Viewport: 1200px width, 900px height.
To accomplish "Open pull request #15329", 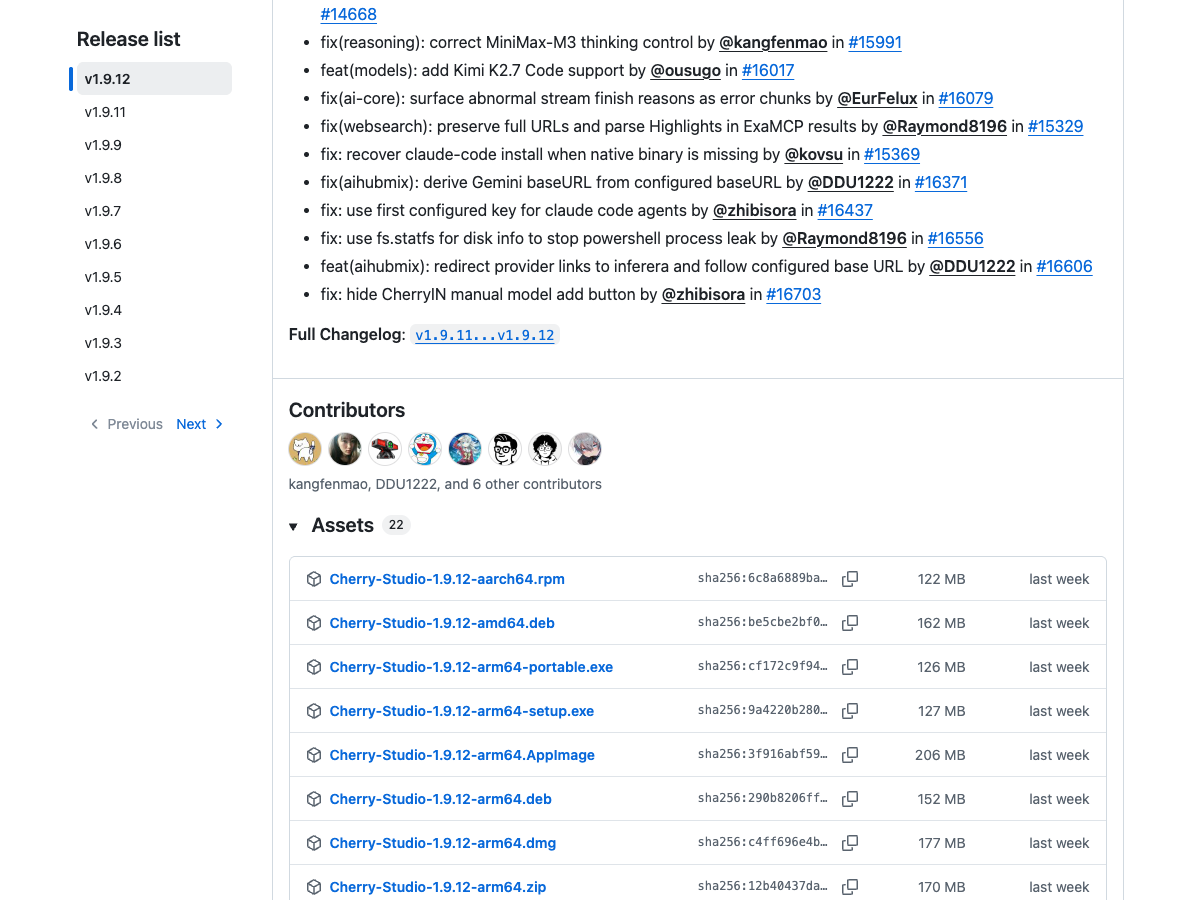I will point(1056,126).
